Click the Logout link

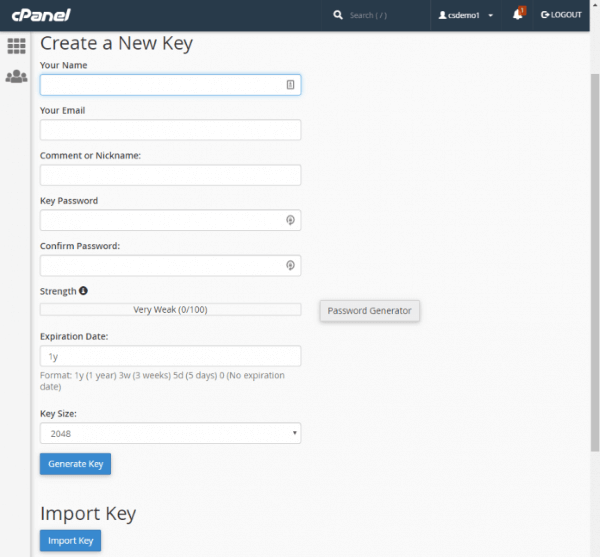[560, 15]
